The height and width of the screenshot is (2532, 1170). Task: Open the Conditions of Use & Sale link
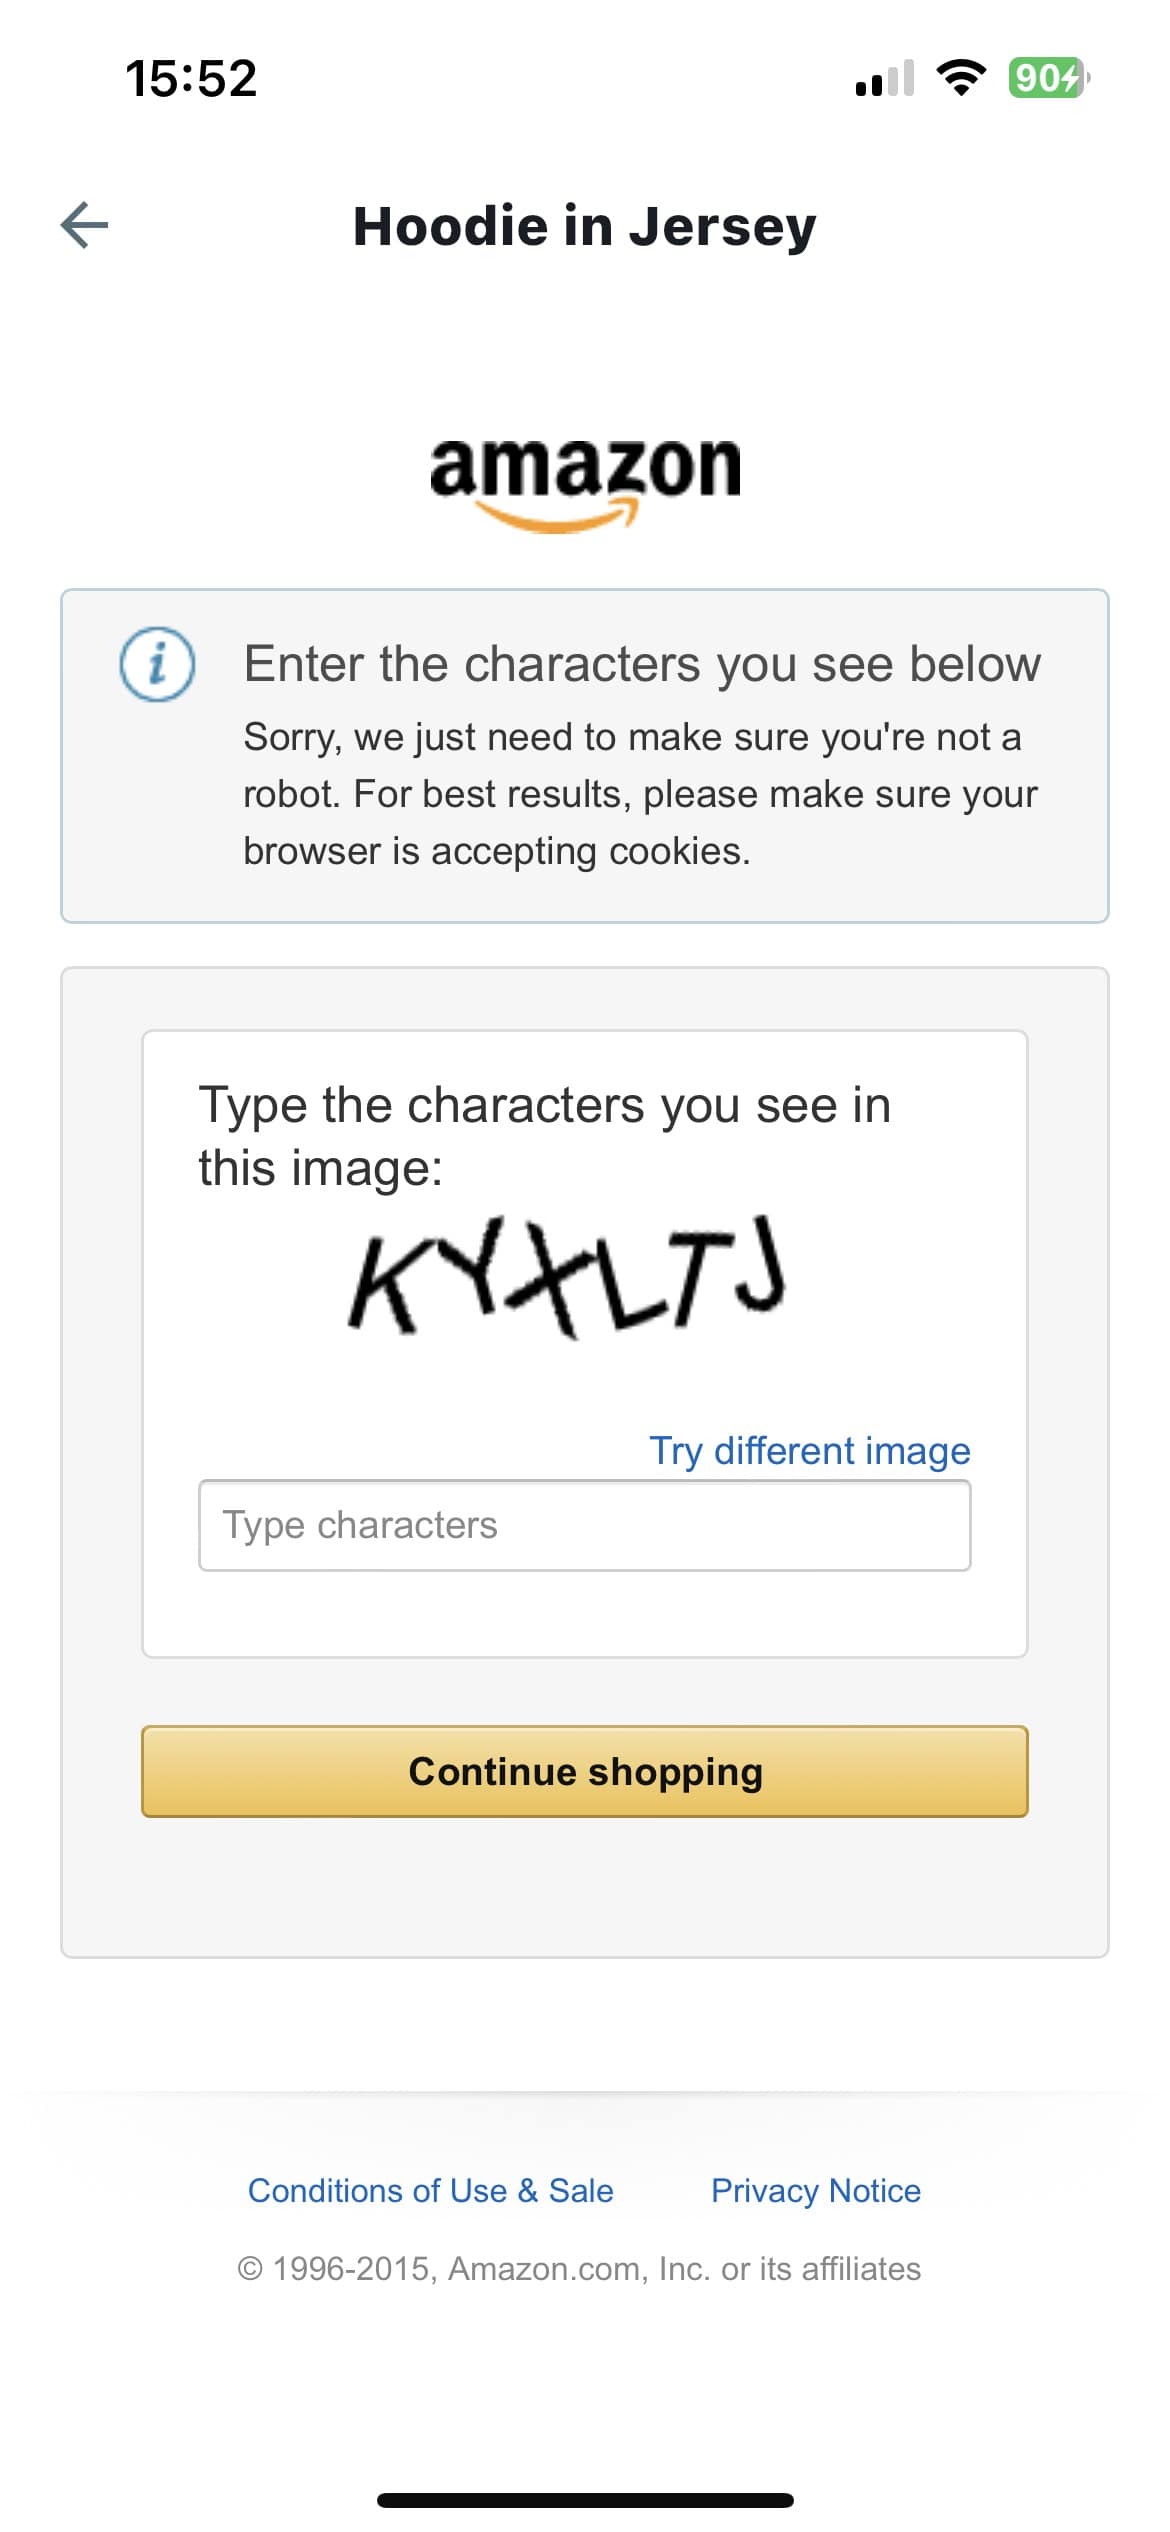click(430, 2191)
